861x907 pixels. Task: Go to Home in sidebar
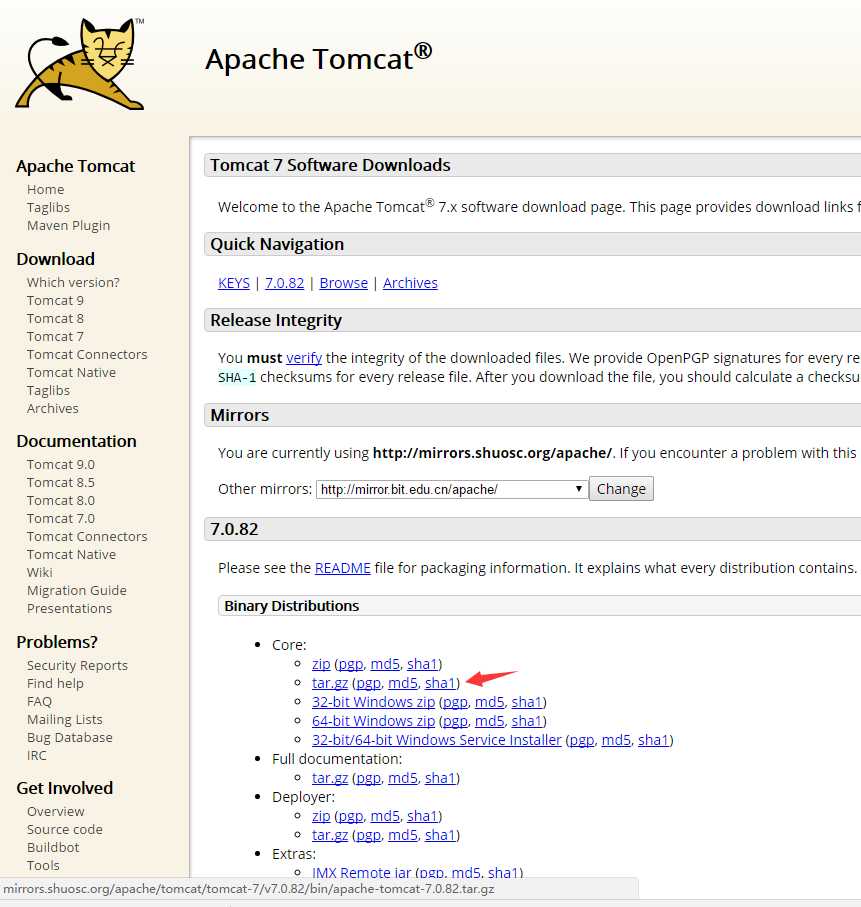46,190
